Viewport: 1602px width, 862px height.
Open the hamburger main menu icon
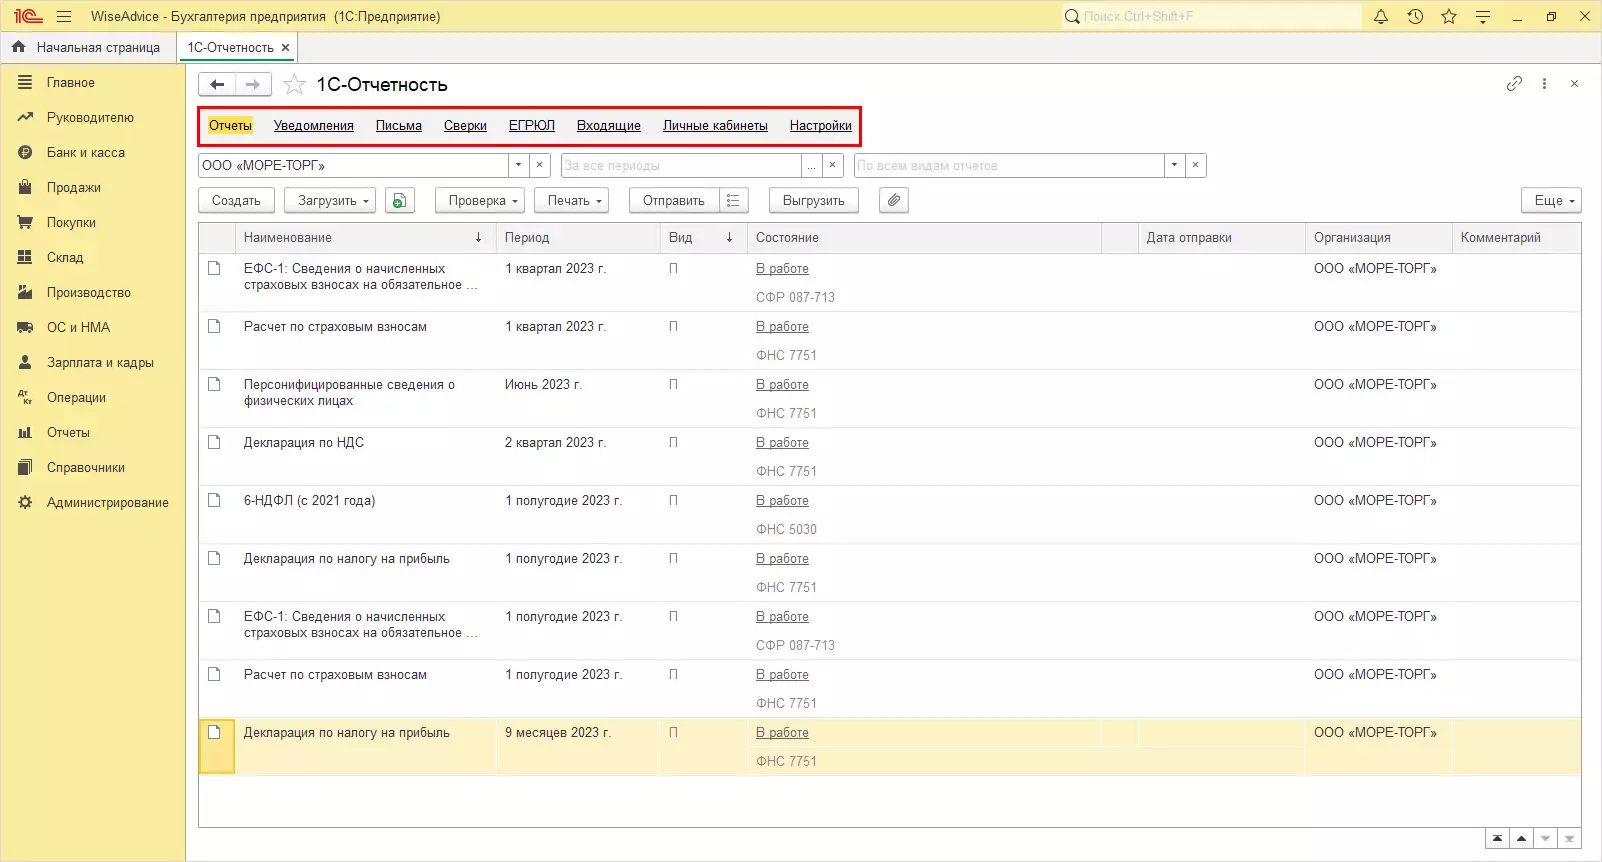(x=64, y=17)
